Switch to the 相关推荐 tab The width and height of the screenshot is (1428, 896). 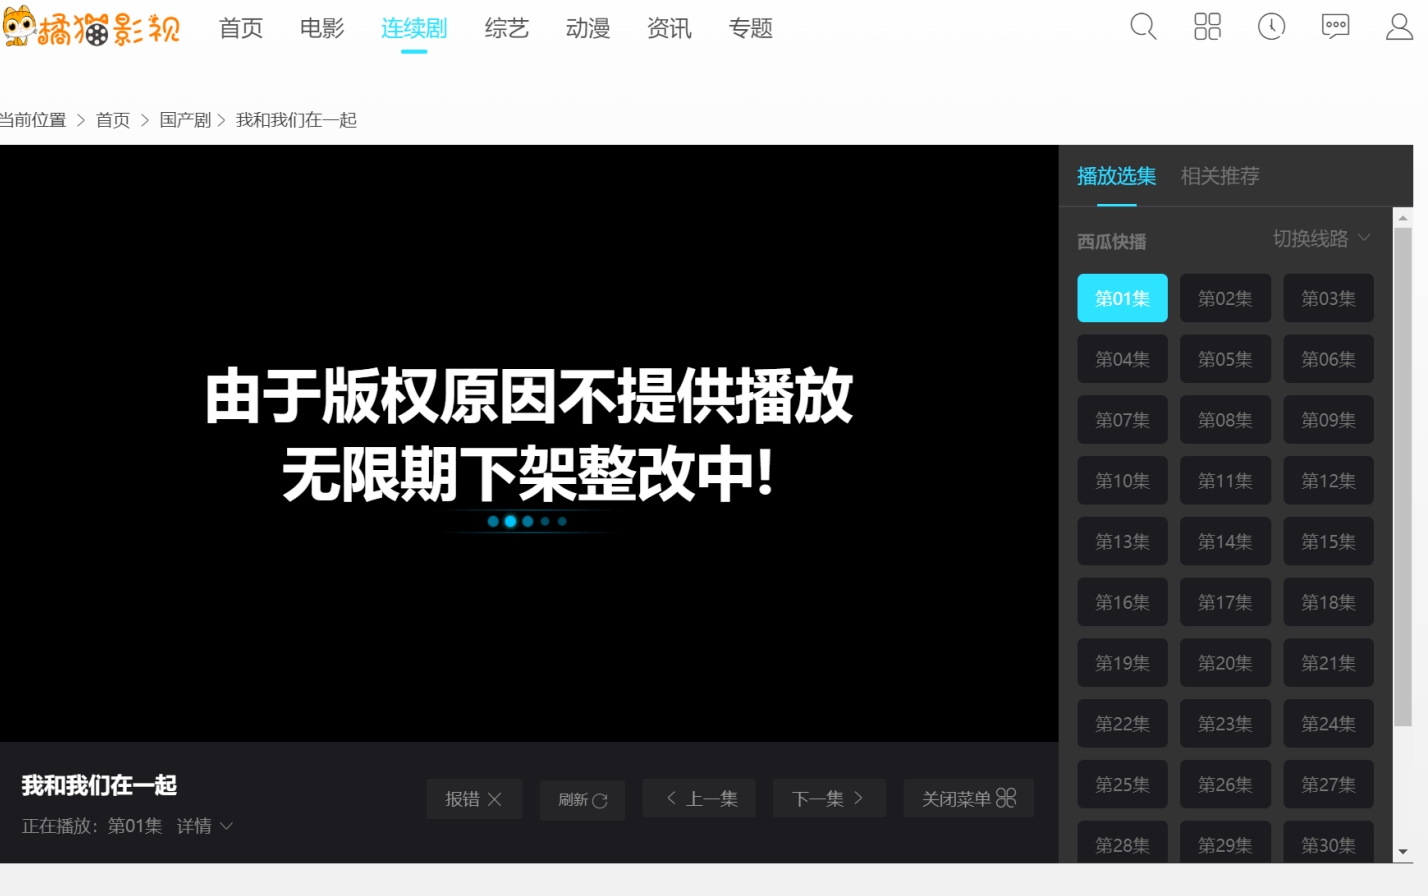[1219, 177]
